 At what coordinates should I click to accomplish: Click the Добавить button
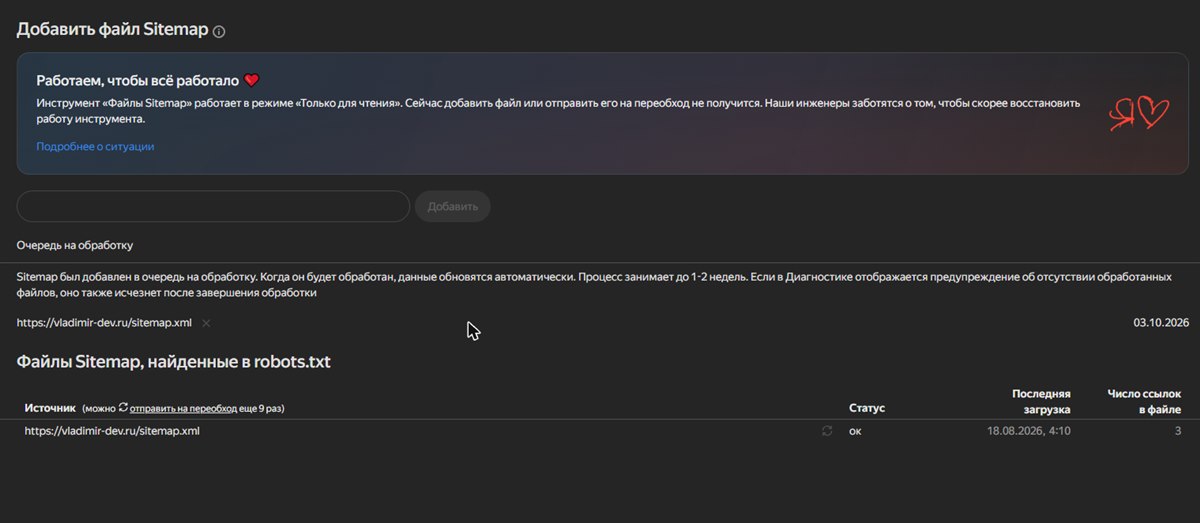pyautogui.click(x=452, y=206)
